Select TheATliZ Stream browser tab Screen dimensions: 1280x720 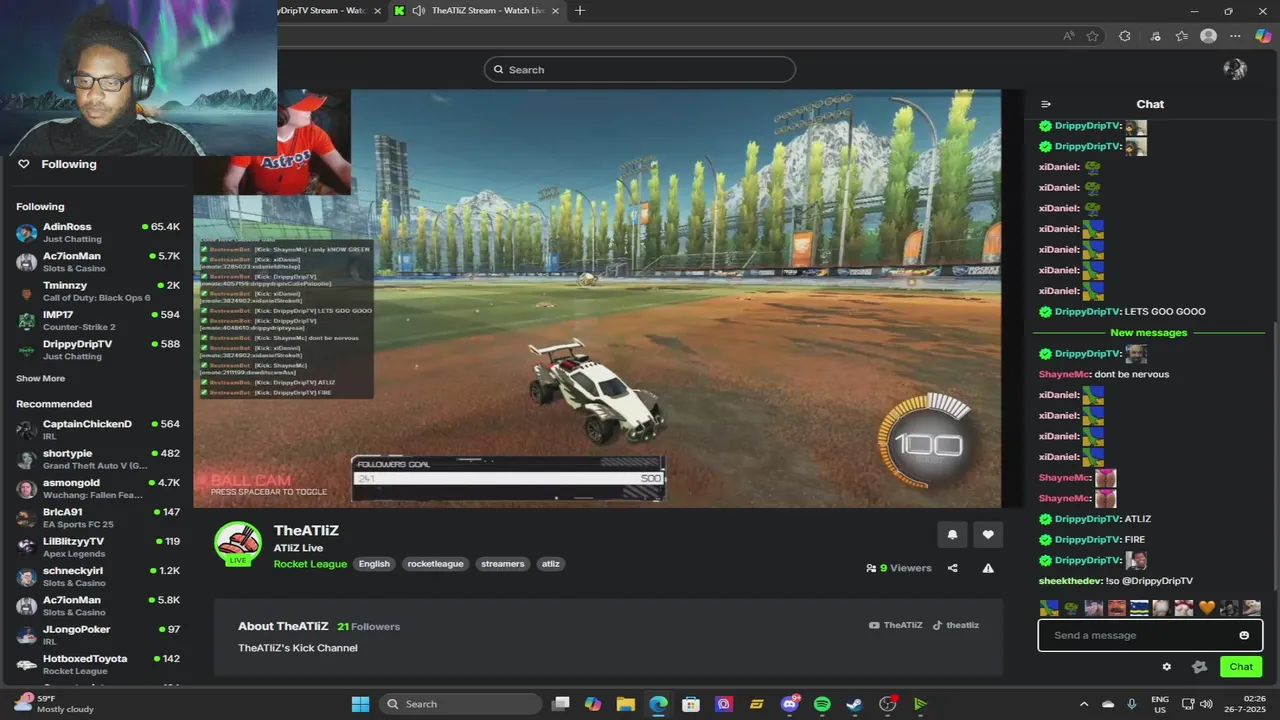click(x=477, y=11)
